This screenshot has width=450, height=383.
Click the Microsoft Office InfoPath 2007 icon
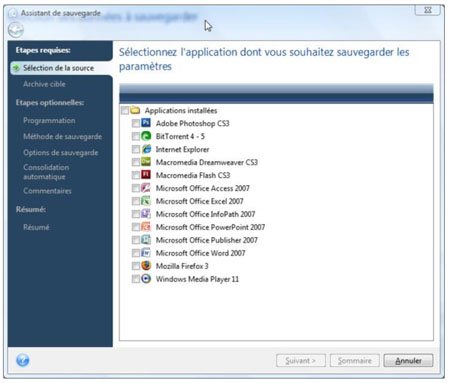(146, 214)
